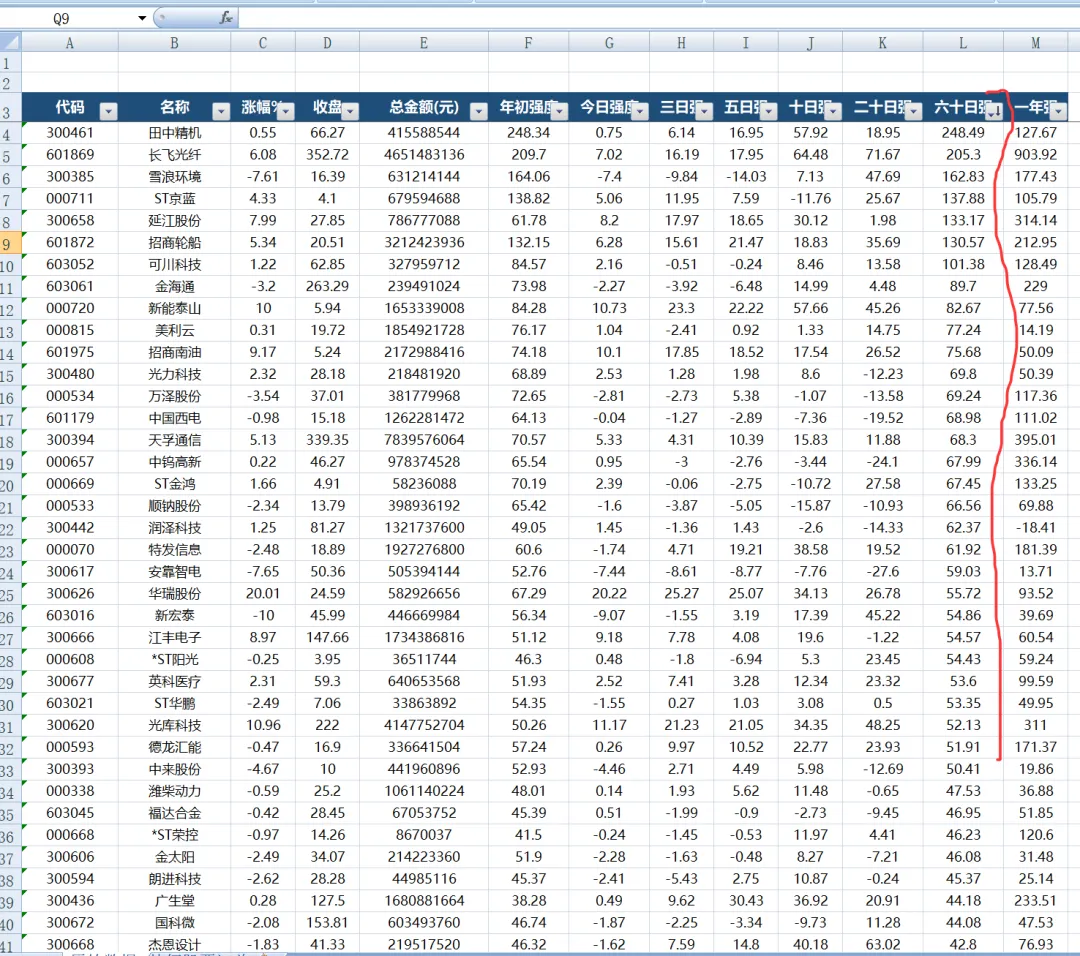Click stock name 英科医疗
Image resolution: width=1080 pixels, height=956 pixels.
coord(174,681)
